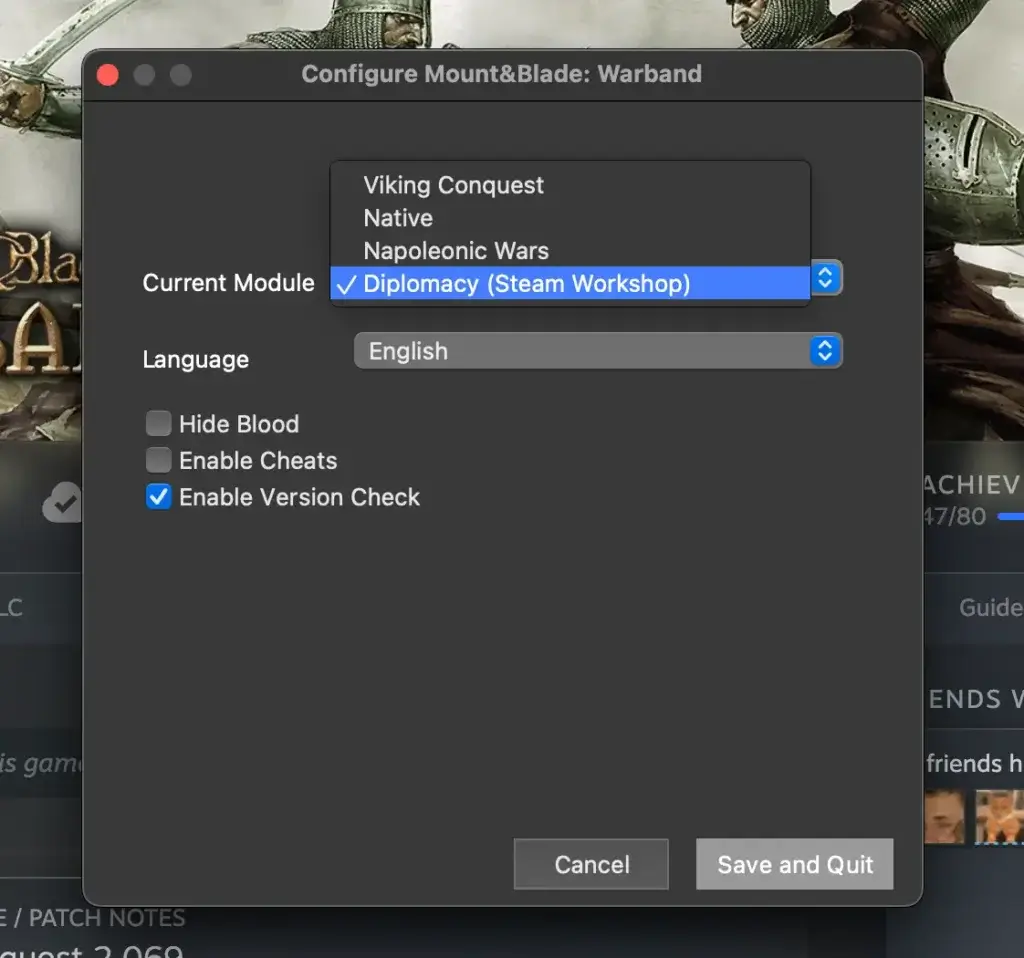This screenshot has width=1024, height=958.
Task: Tick the Enable Cheats checkbox
Action: pos(158,460)
